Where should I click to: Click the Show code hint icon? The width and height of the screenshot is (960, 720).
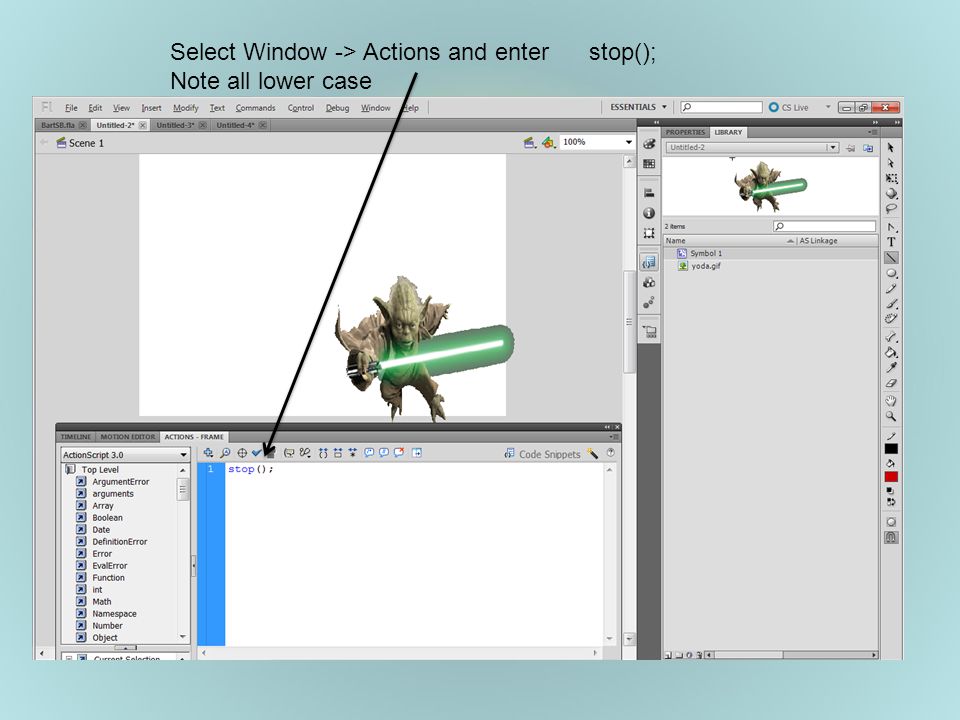288,453
